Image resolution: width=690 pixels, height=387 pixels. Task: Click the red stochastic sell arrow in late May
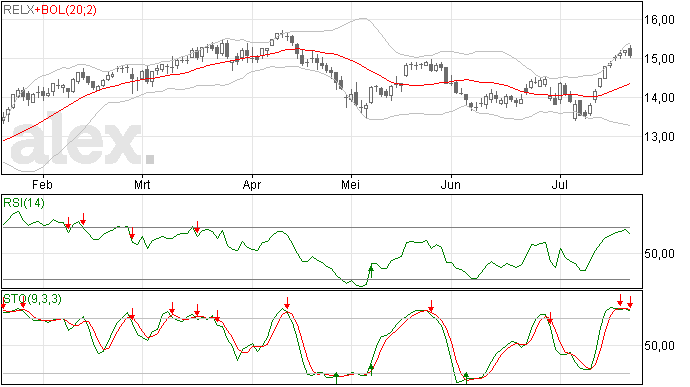pyautogui.click(x=432, y=306)
